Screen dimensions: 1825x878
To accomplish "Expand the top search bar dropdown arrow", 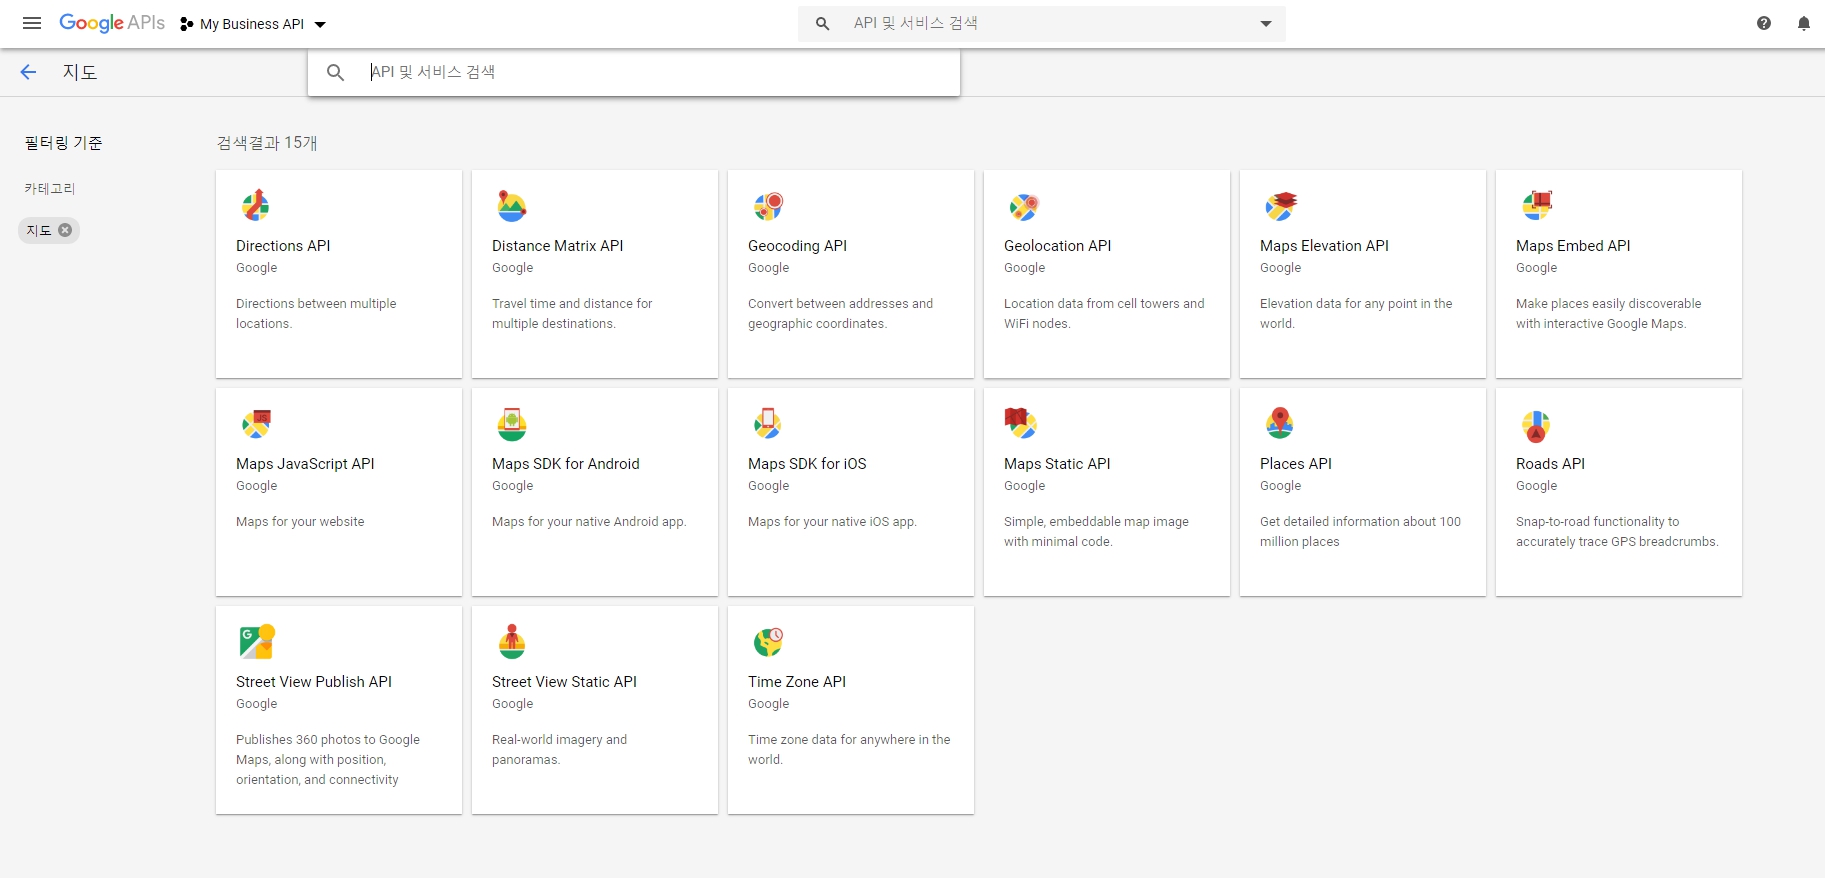I will (x=1265, y=24).
